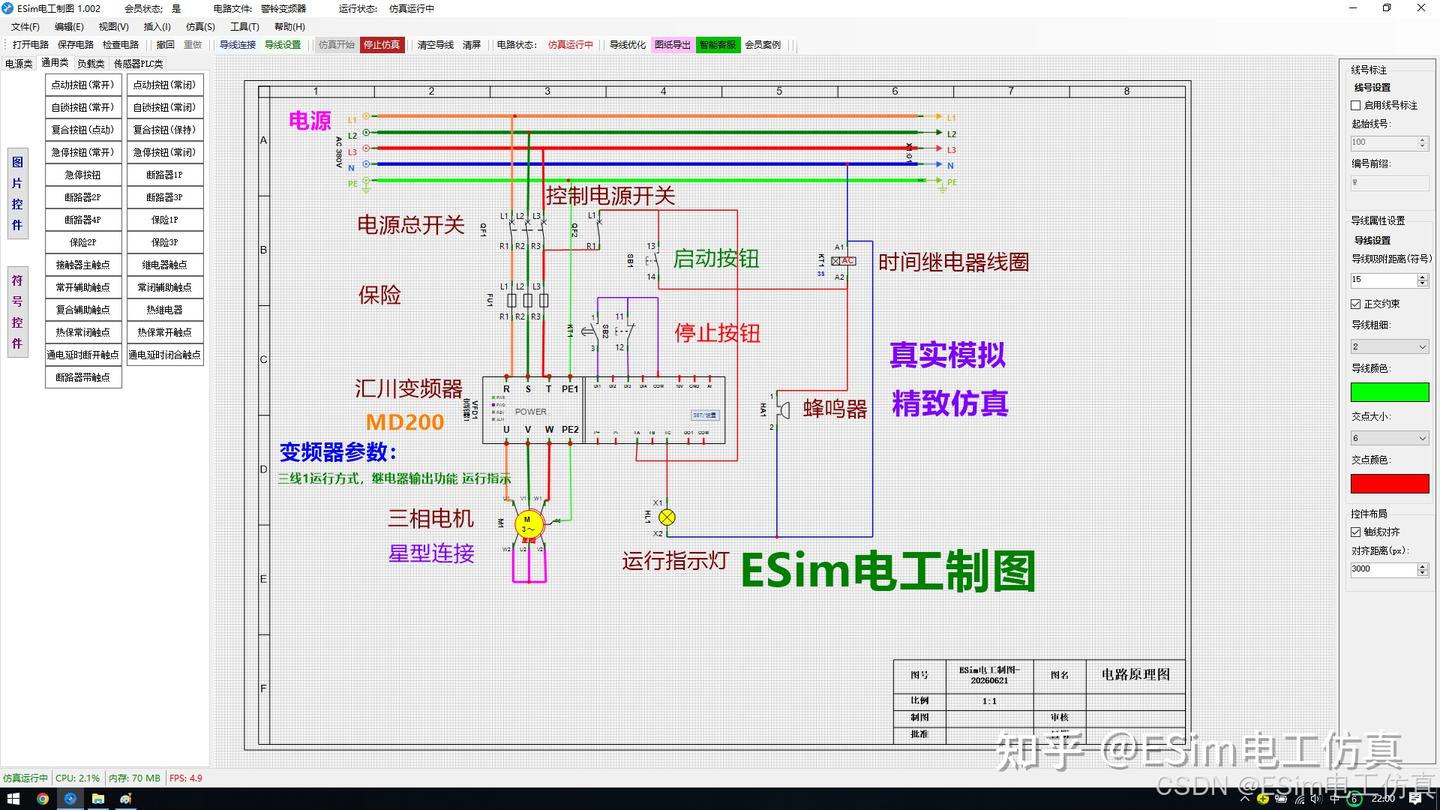This screenshot has width=1440, height=810.
Task: Click 打开电路 toolbar button
Action: (31, 45)
